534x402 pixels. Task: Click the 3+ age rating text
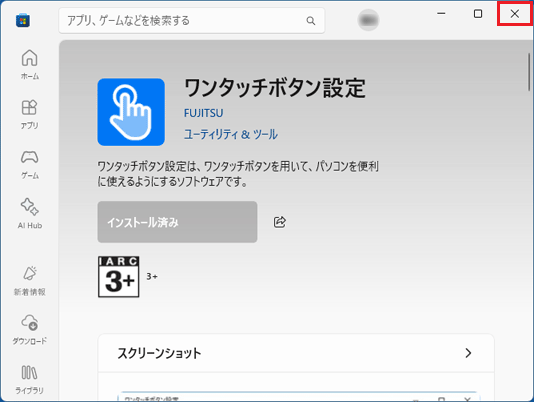pos(152,276)
